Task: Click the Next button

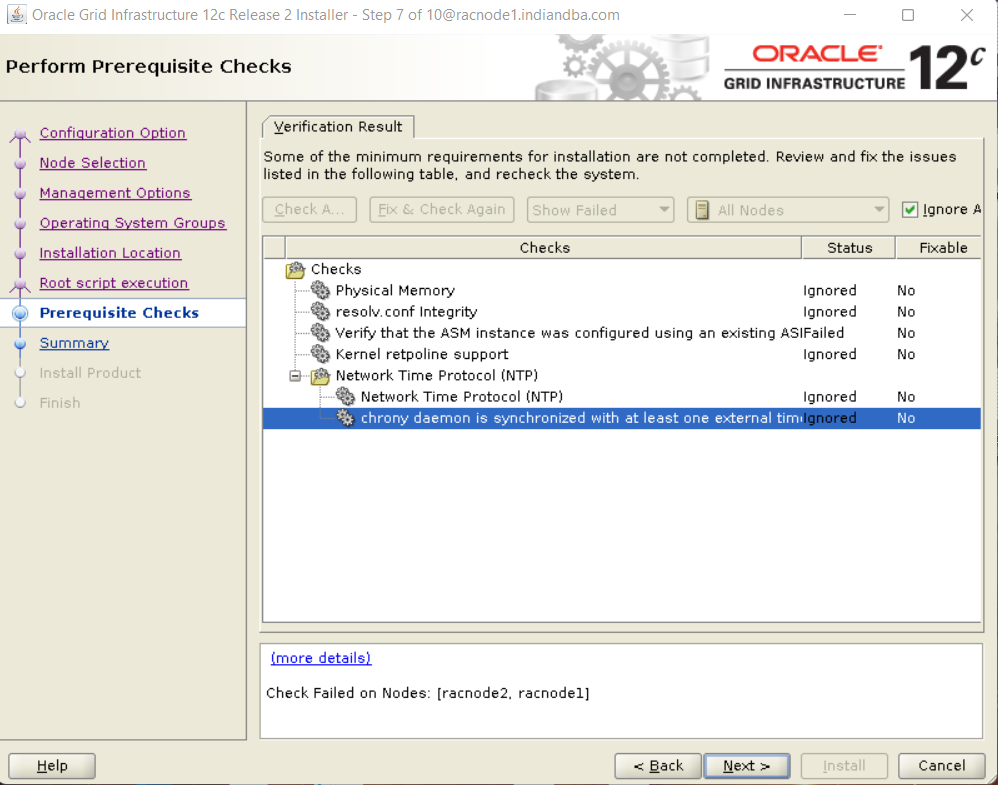Action: coord(747,766)
